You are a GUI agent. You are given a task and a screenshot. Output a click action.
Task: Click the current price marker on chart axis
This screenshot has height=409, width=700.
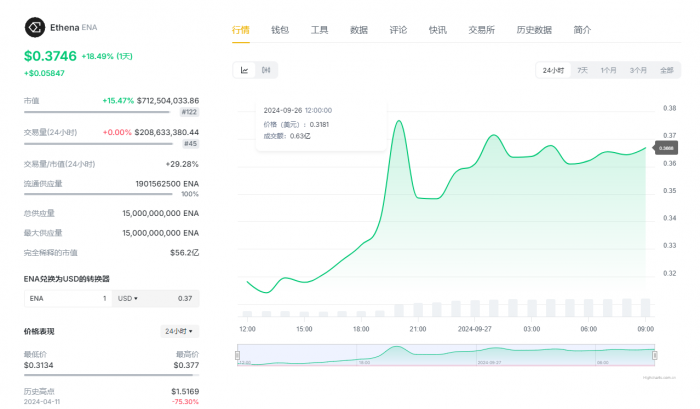(665, 148)
